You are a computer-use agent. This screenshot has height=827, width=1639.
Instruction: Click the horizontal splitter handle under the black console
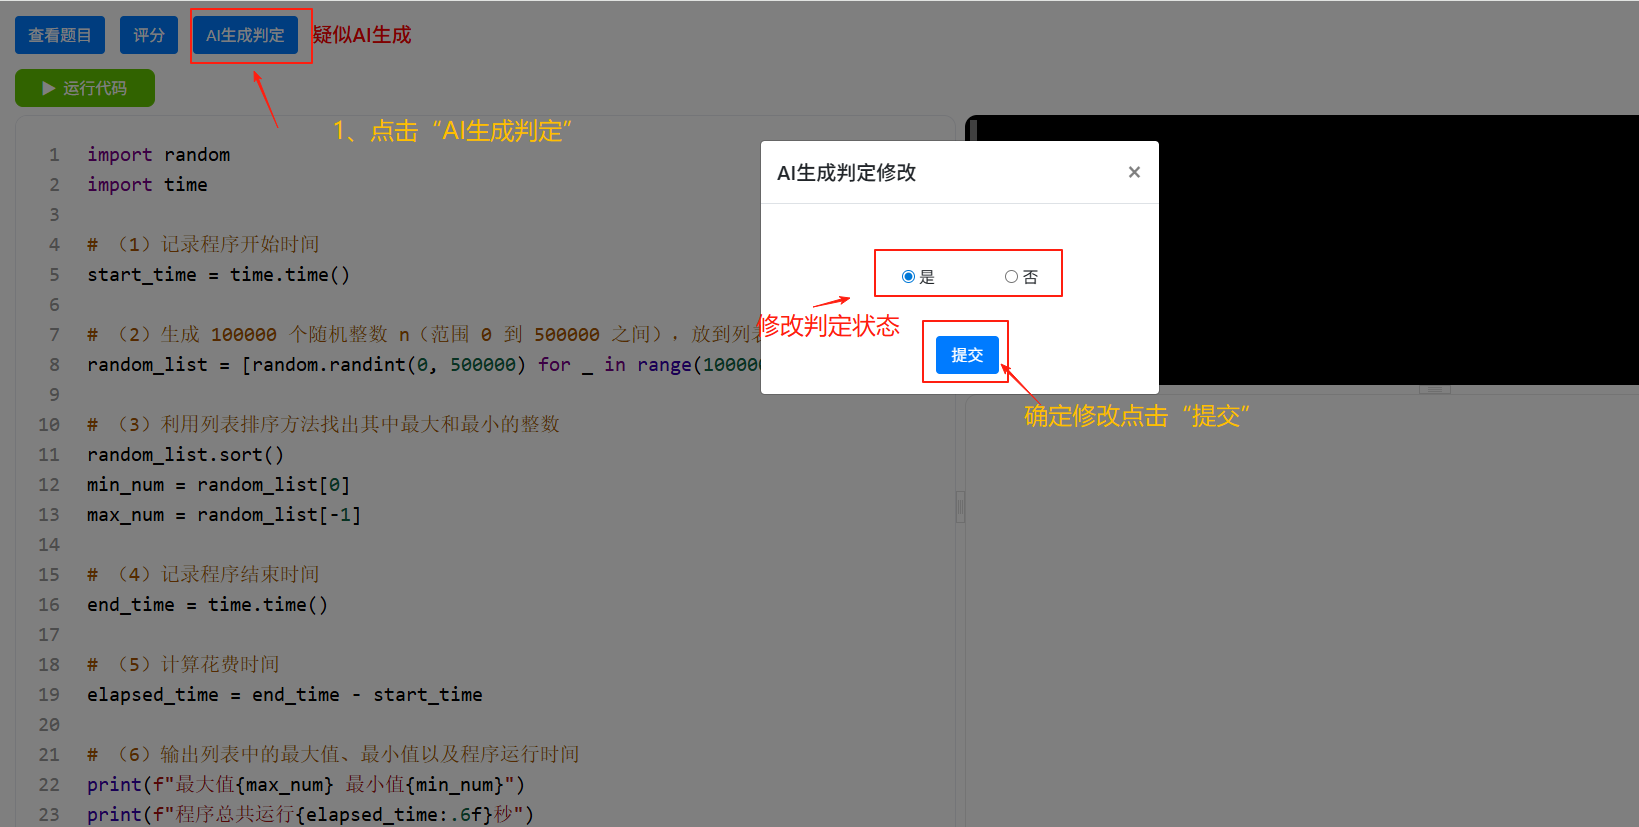(x=1434, y=389)
